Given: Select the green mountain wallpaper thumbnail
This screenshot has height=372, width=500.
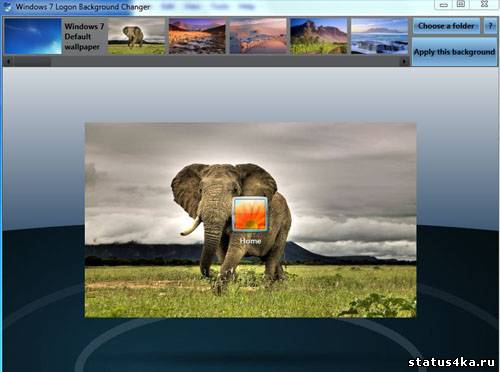Looking at the screenshot, I should [319, 36].
